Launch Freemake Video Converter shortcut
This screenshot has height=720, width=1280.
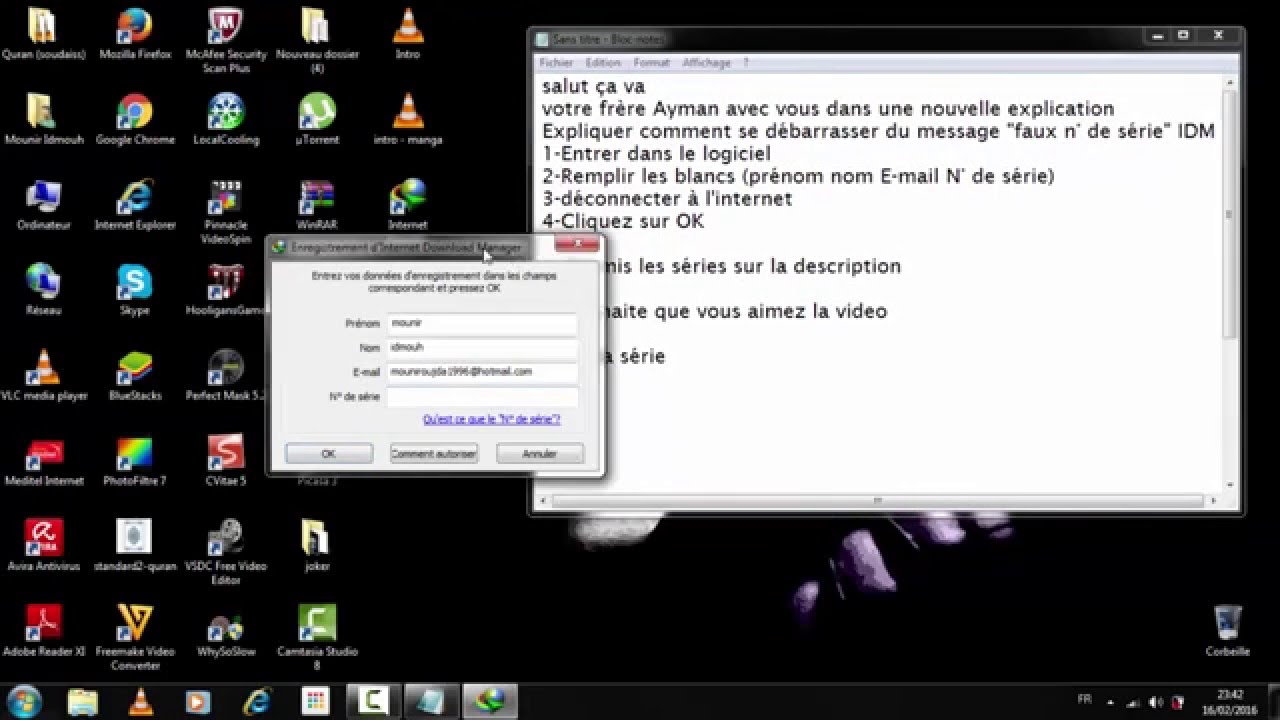[x=135, y=637]
